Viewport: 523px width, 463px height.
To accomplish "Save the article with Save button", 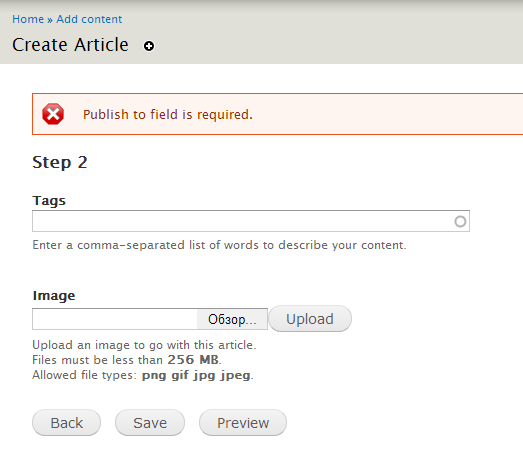I will click(x=150, y=423).
